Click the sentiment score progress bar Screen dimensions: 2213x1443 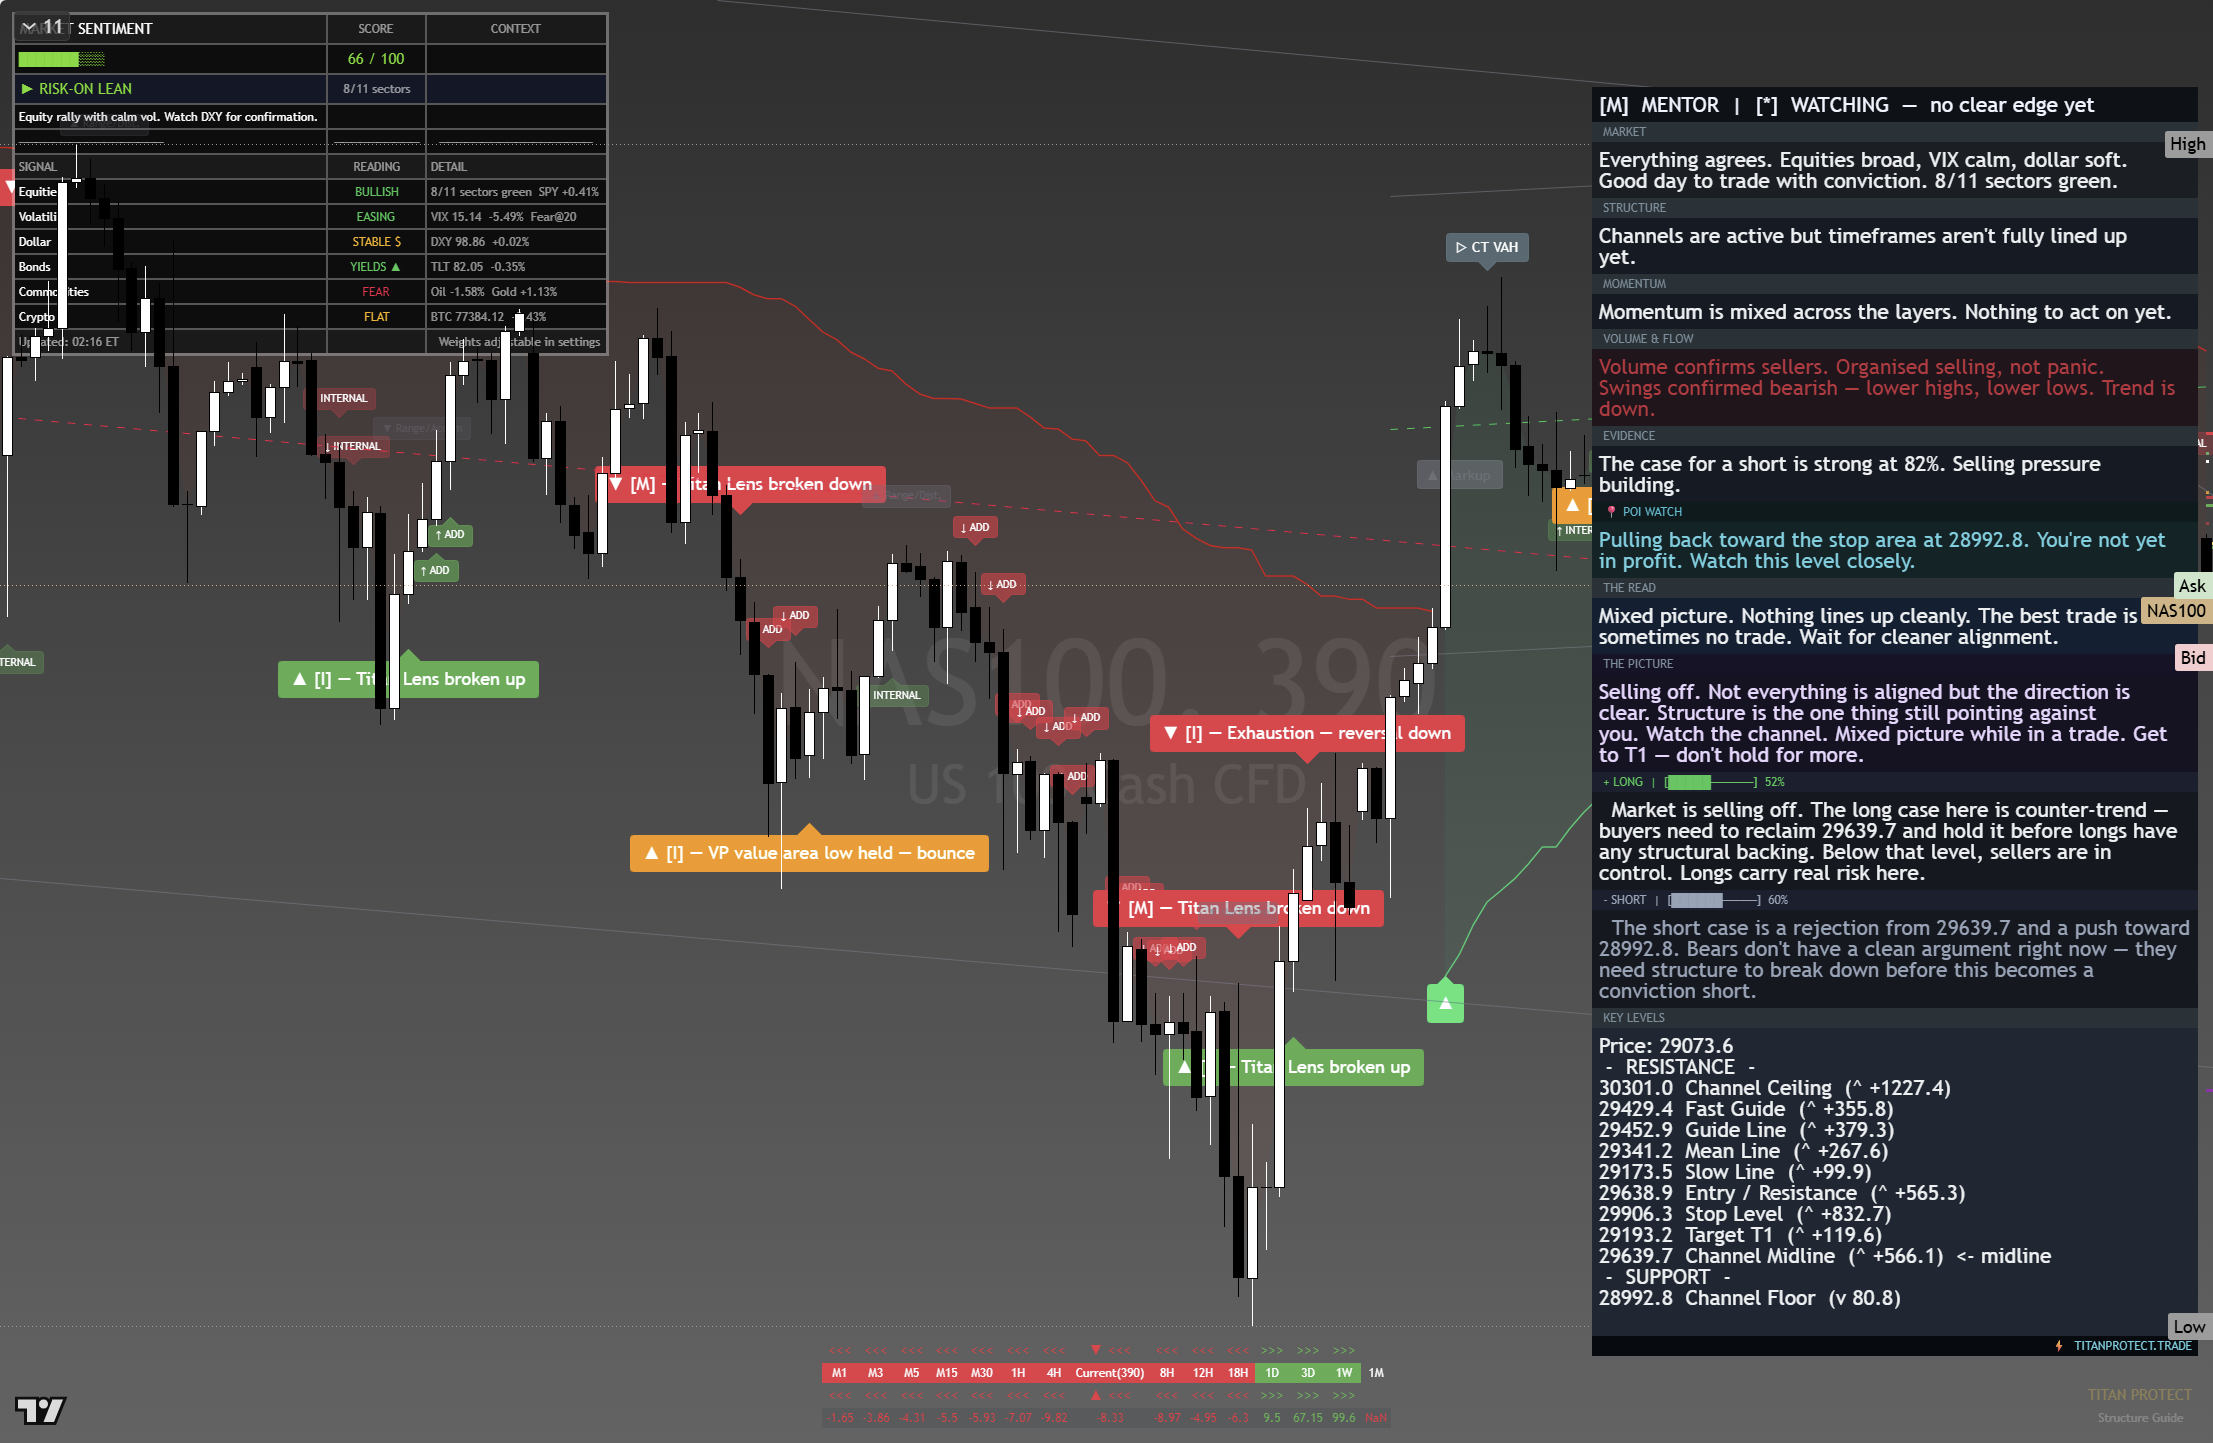[61, 59]
